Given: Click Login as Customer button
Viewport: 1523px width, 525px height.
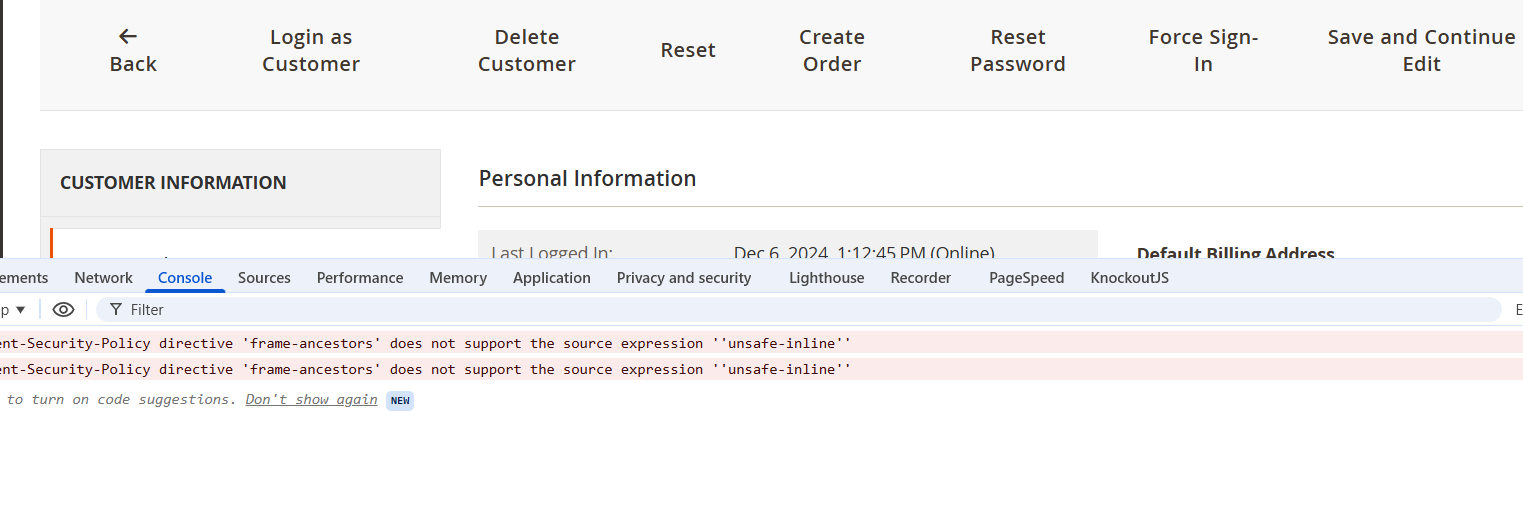Looking at the screenshot, I should [x=311, y=50].
